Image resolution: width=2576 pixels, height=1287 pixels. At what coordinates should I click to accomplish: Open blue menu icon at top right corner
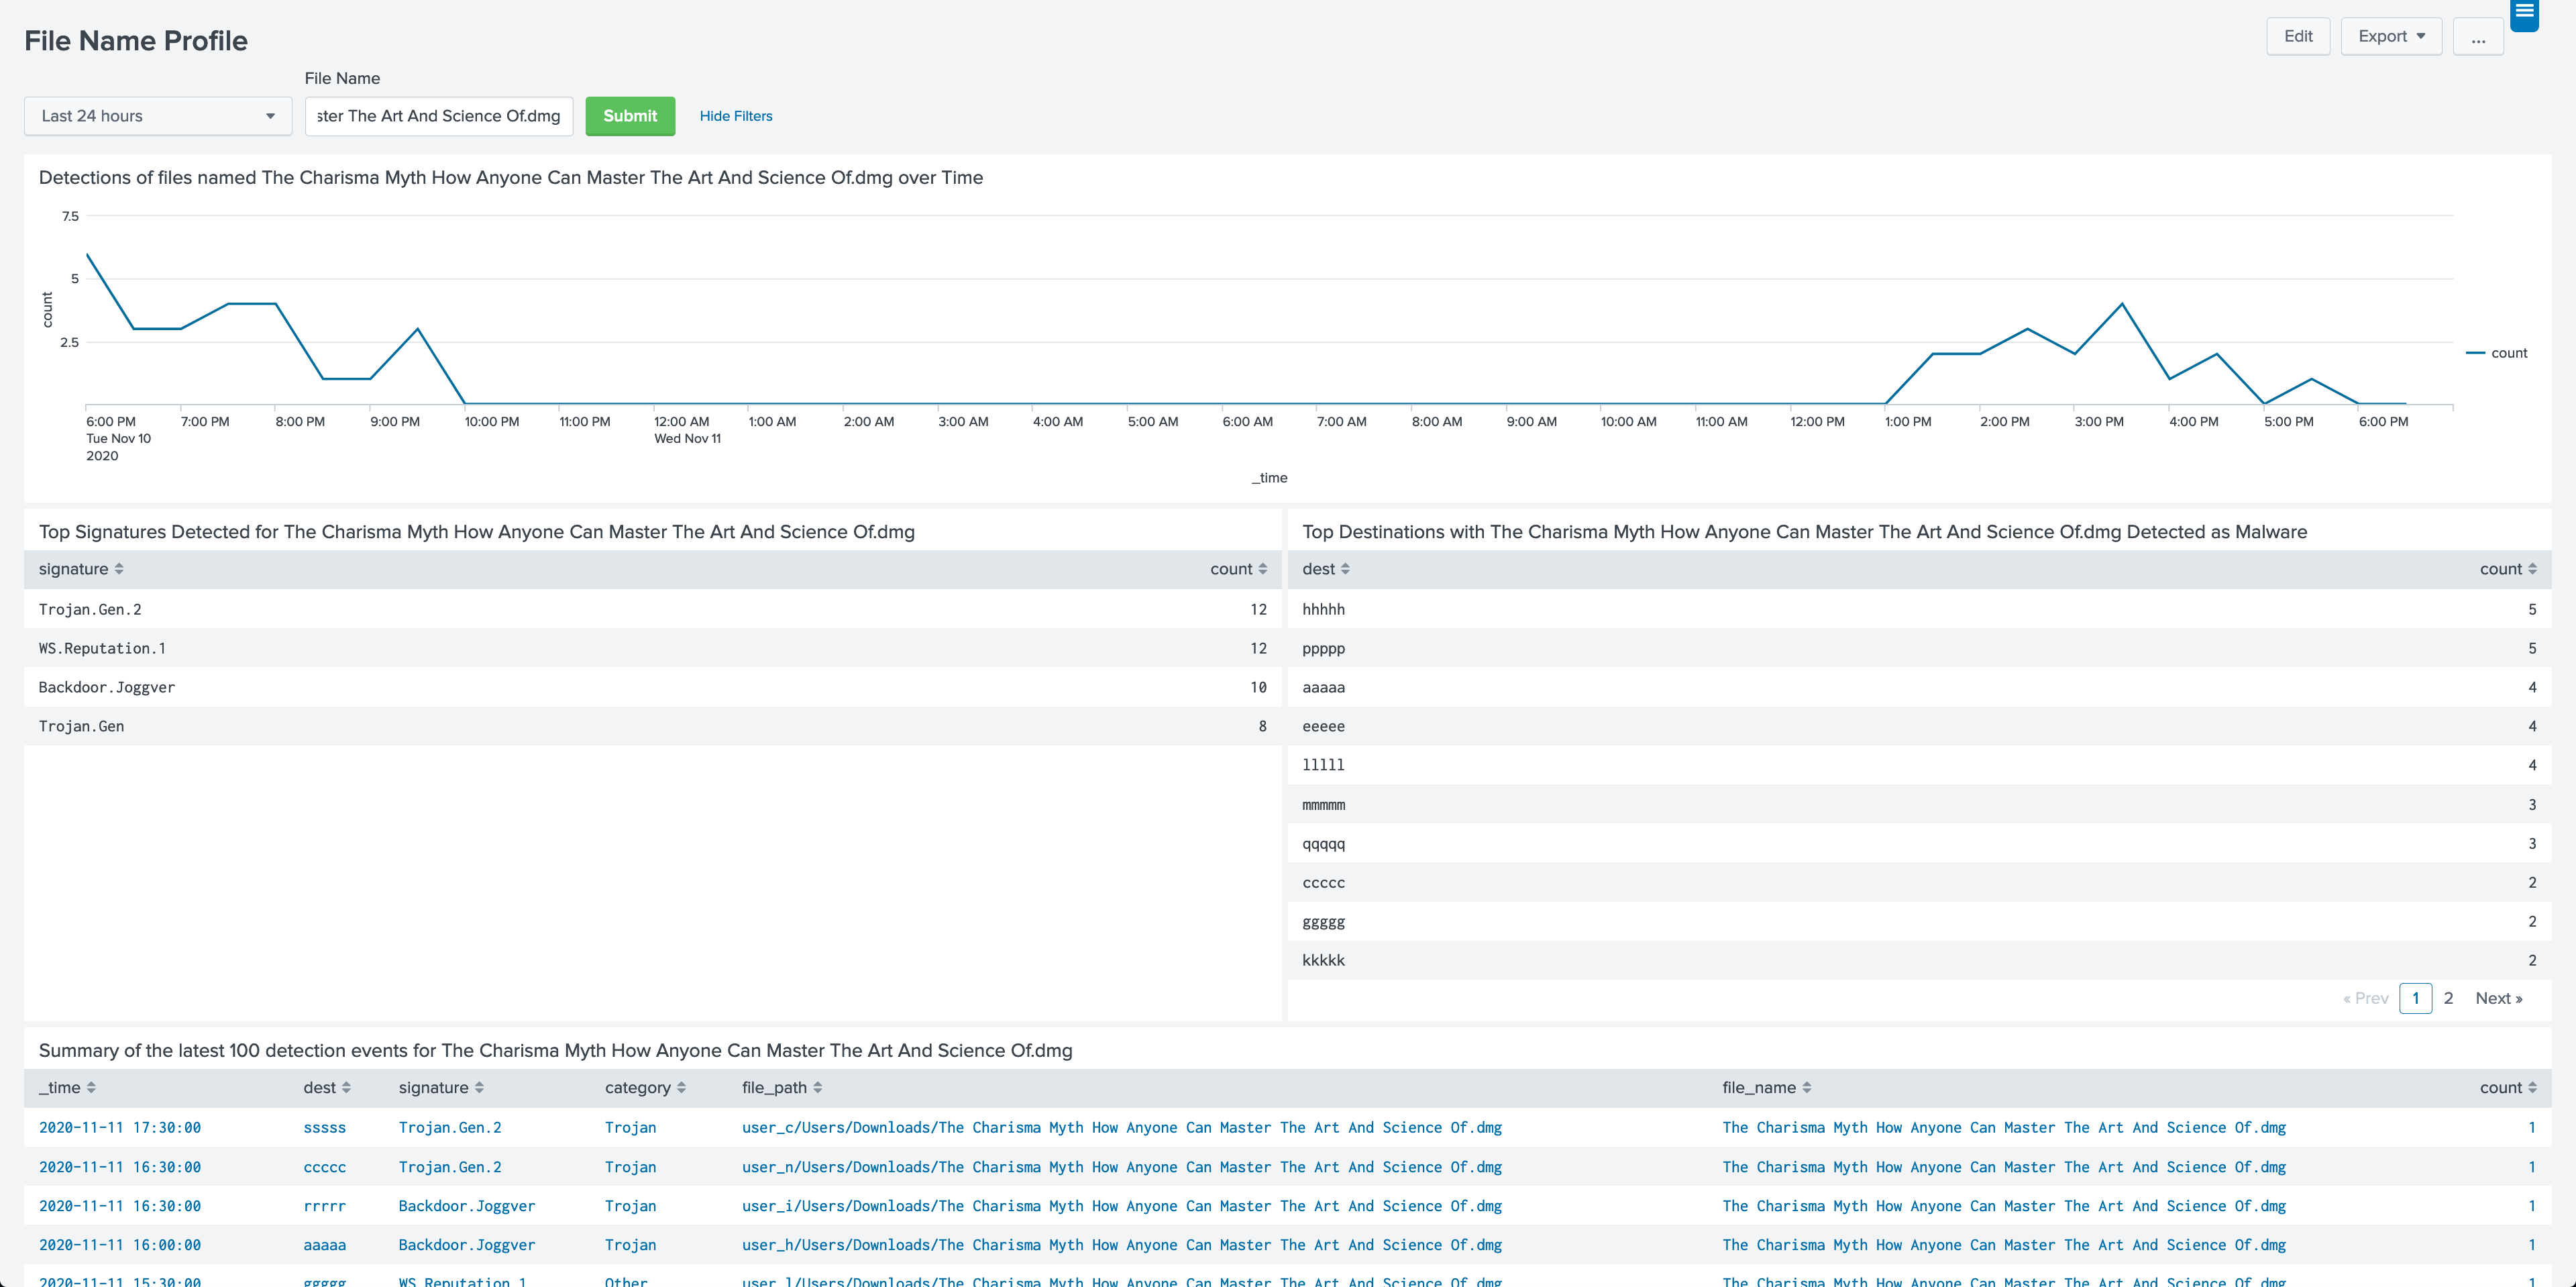point(2524,13)
